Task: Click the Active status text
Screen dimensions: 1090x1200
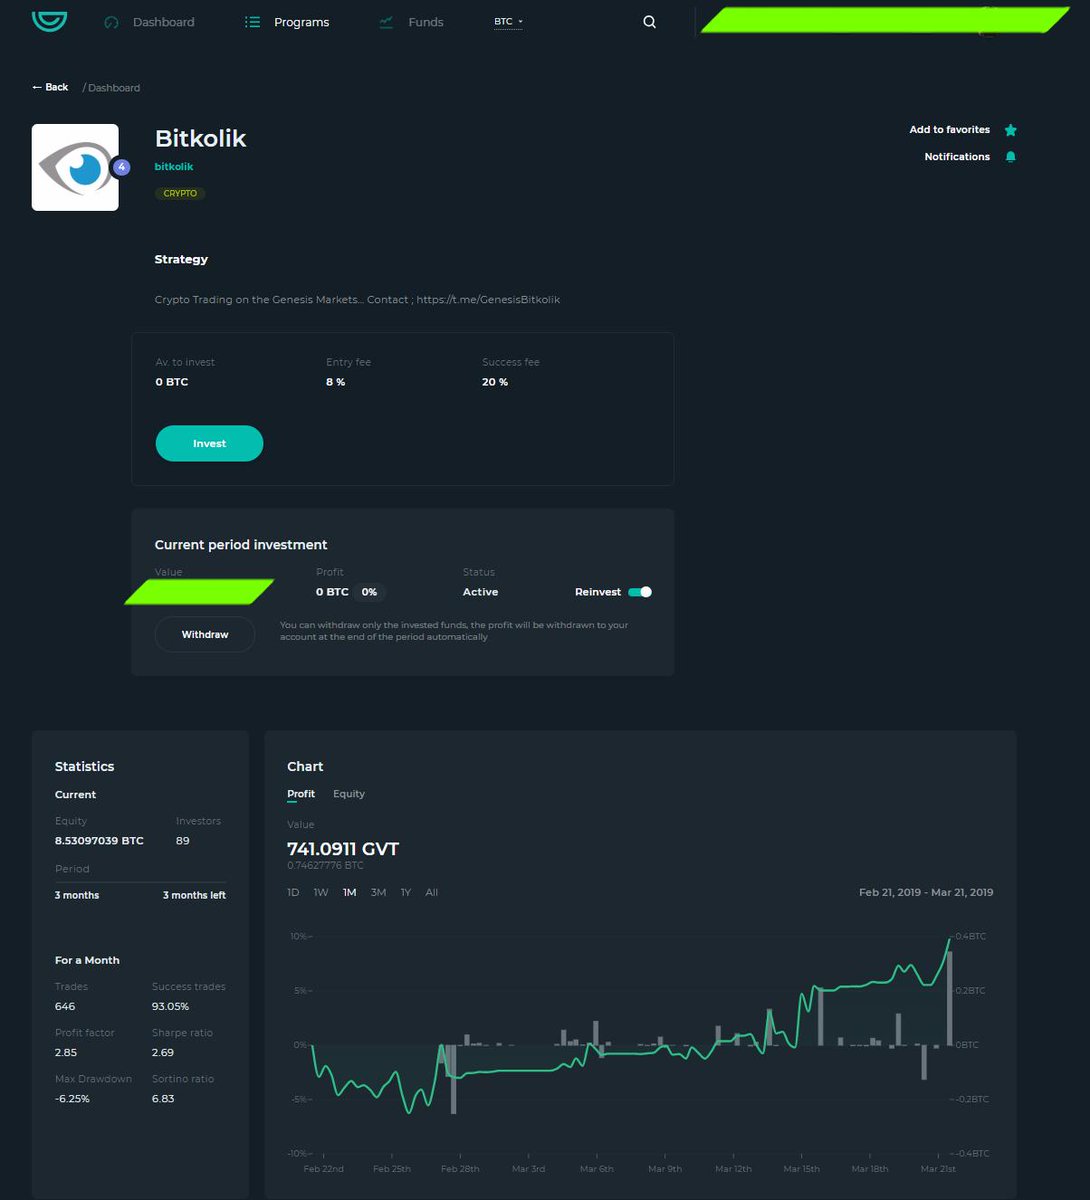Action: 480,592
